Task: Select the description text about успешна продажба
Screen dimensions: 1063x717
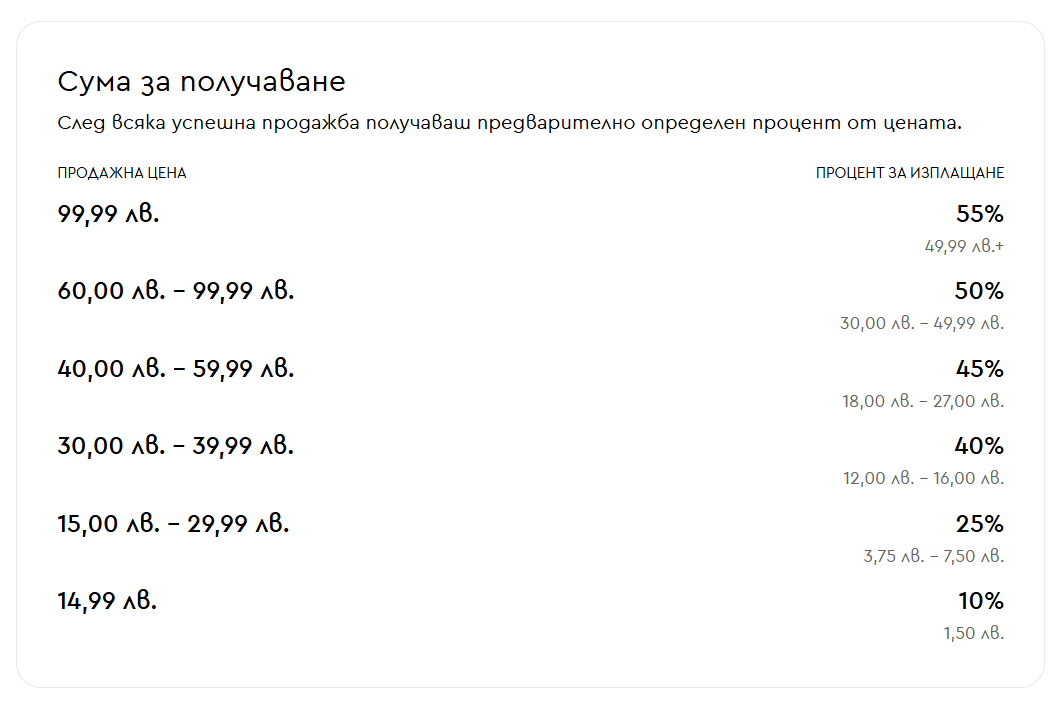Action: pos(509,124)
